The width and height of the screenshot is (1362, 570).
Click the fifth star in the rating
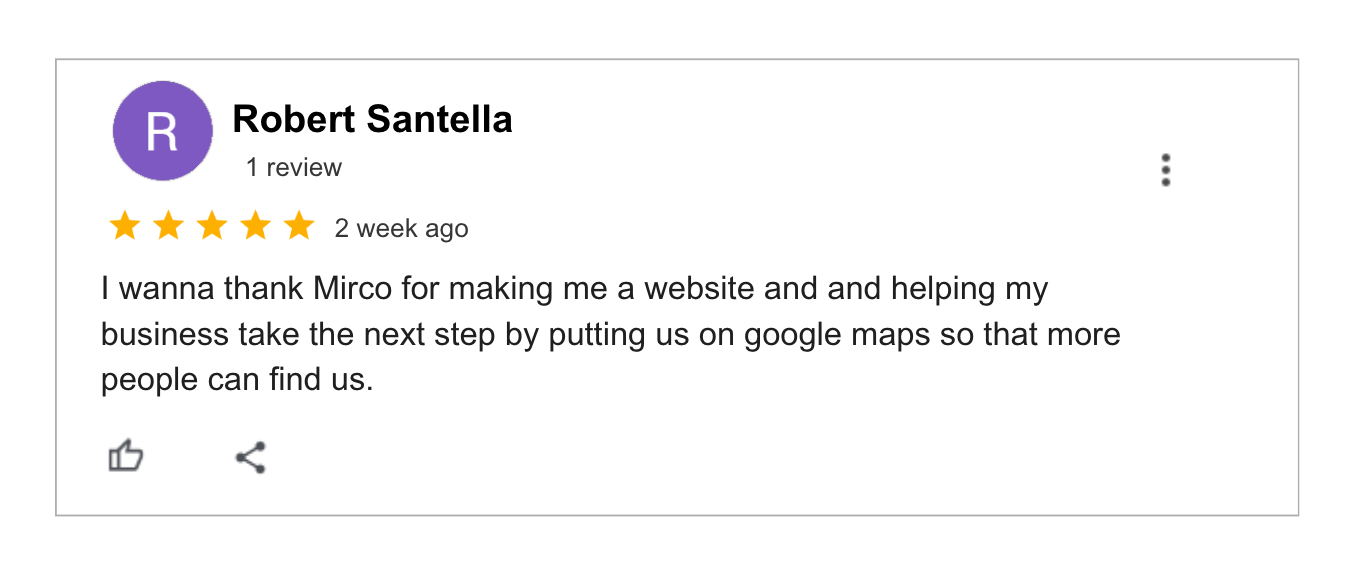[x=299, y=227]
